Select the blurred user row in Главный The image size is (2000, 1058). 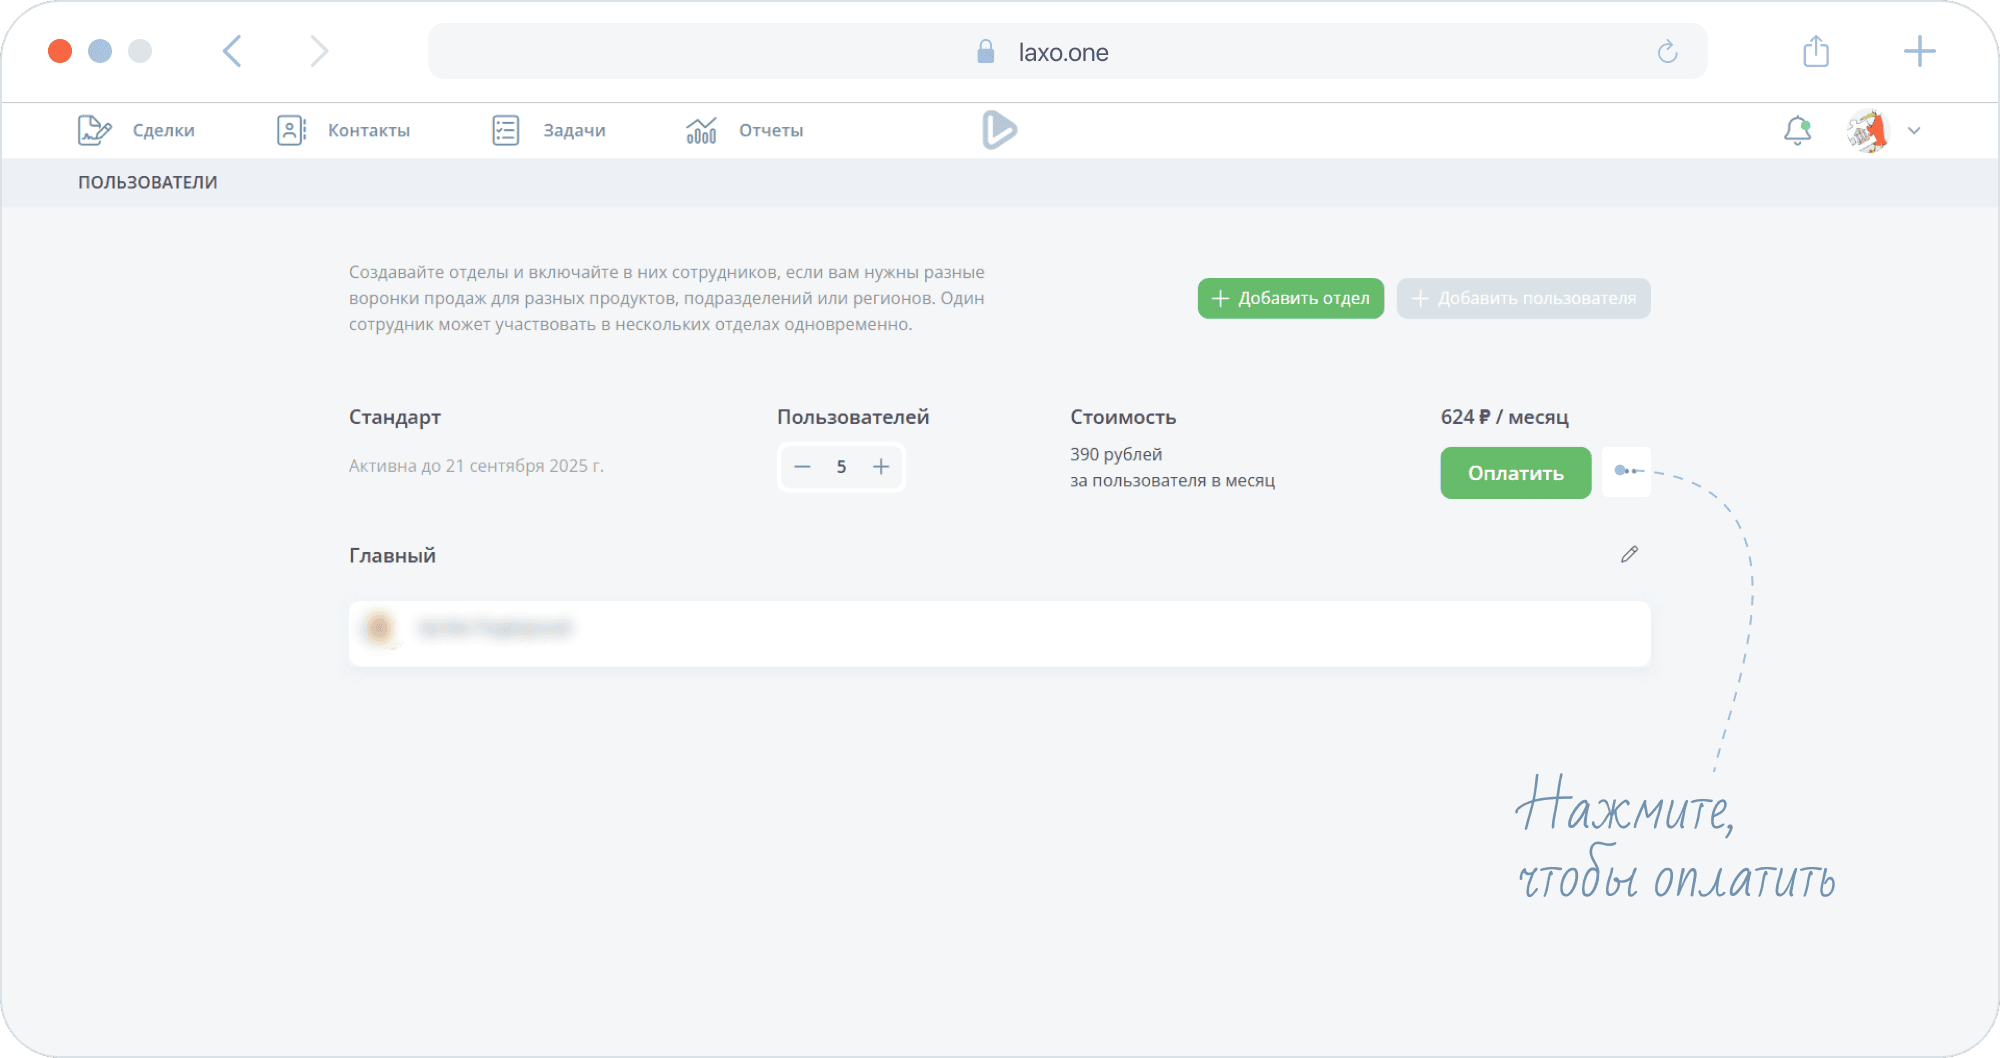tap(999, 633)
